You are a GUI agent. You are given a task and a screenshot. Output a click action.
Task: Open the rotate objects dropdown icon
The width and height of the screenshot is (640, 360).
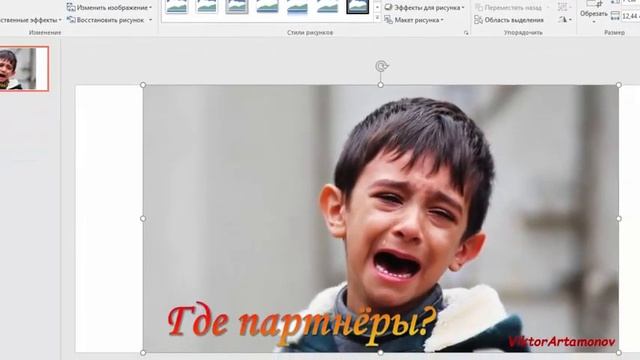tap(564, 19)
